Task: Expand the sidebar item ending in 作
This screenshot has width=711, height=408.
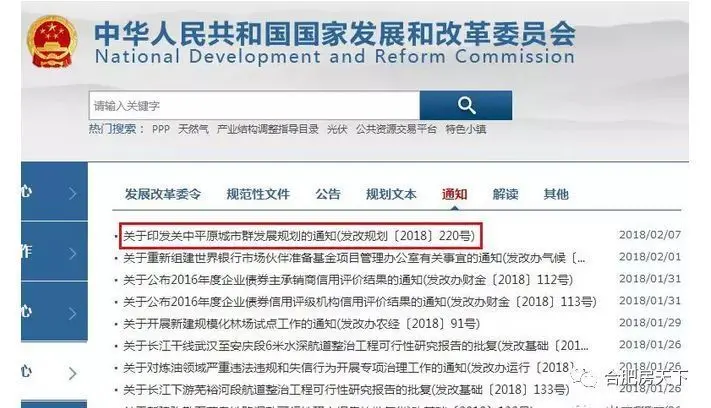Action: pos(54,252)
